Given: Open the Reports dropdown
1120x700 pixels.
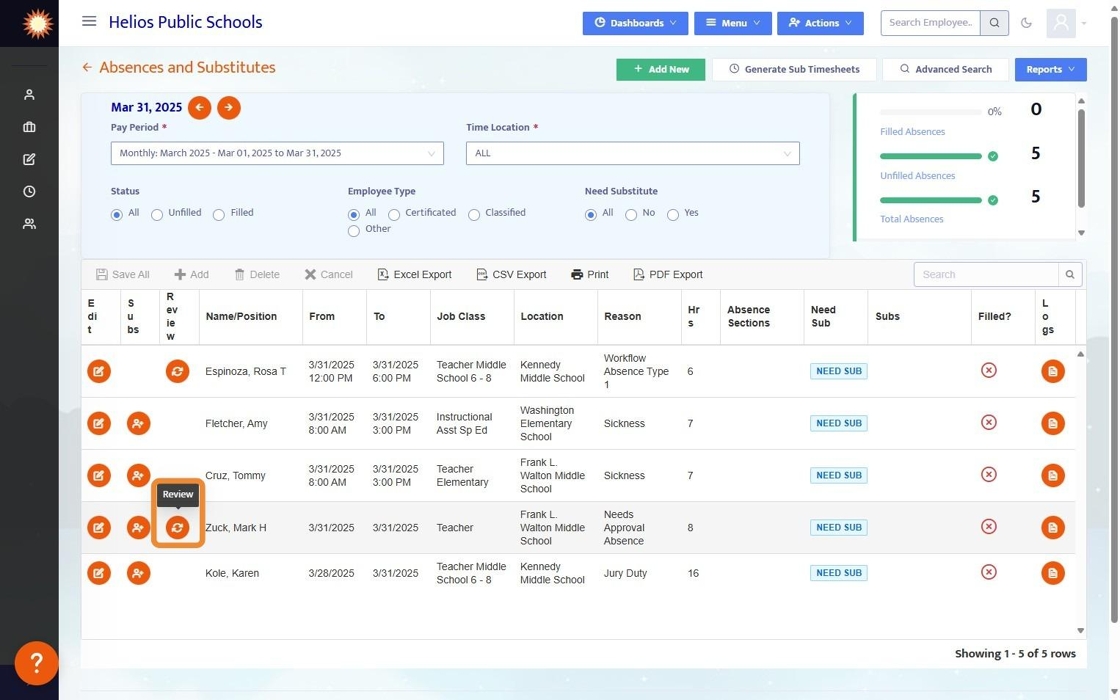Looking at the screenshot, I should coord(1050,69).
